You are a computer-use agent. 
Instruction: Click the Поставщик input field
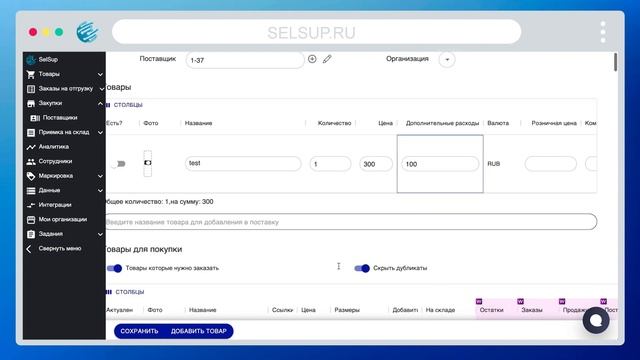245,60
